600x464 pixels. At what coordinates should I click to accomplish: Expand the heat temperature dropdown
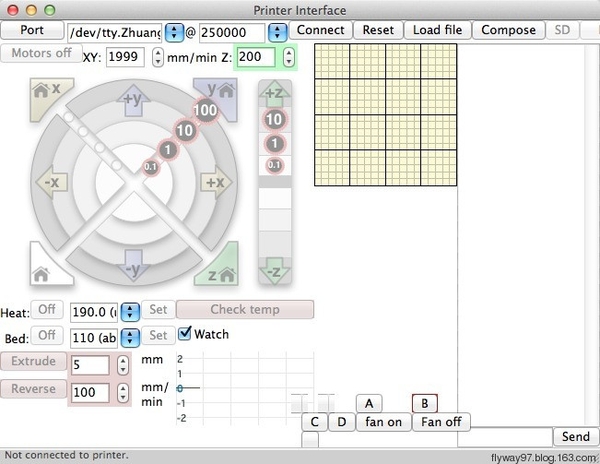click(130, 310)
